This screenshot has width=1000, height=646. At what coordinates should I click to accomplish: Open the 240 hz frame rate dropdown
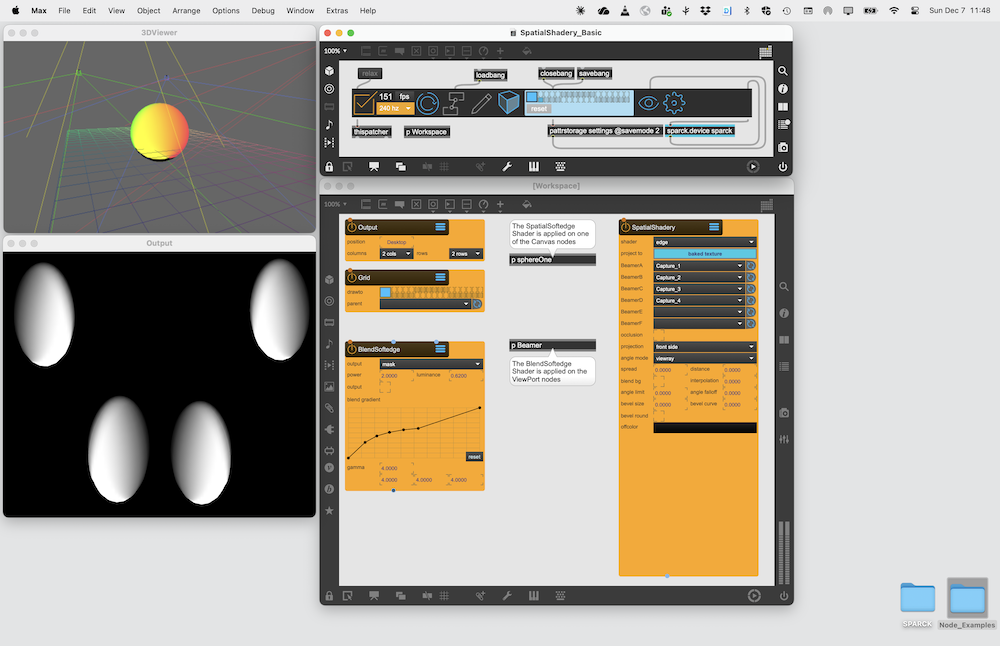395,108
